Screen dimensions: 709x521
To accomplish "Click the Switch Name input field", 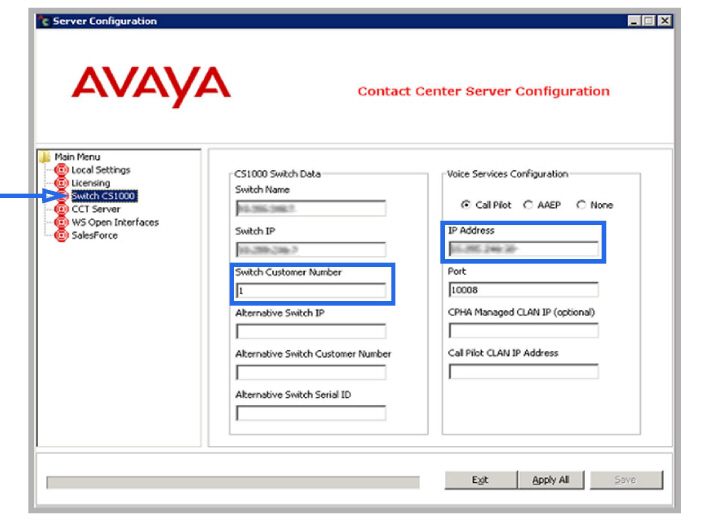I will click(311, 208).
